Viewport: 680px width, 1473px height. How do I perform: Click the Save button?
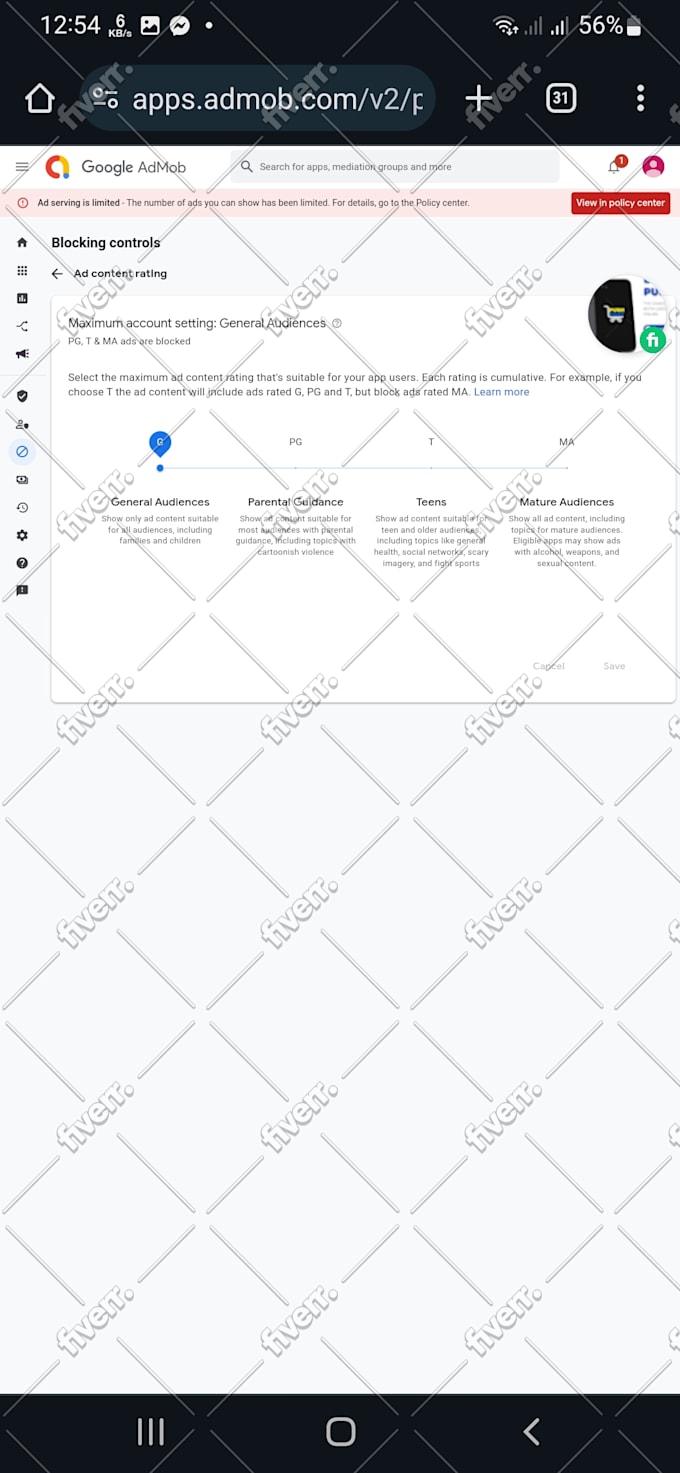614,666
